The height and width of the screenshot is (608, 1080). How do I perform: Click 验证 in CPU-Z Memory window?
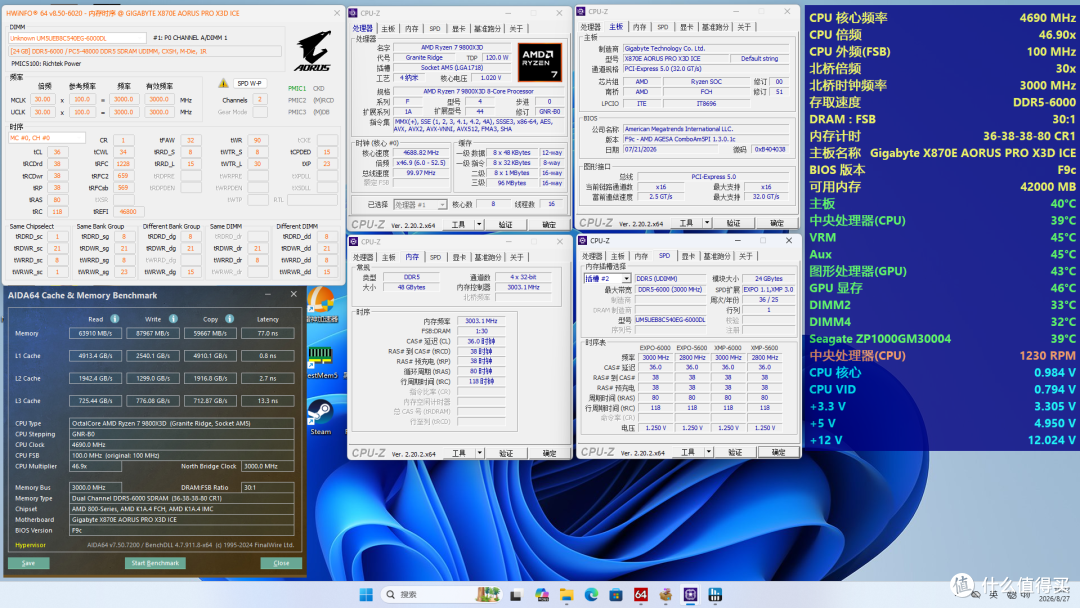506,453
